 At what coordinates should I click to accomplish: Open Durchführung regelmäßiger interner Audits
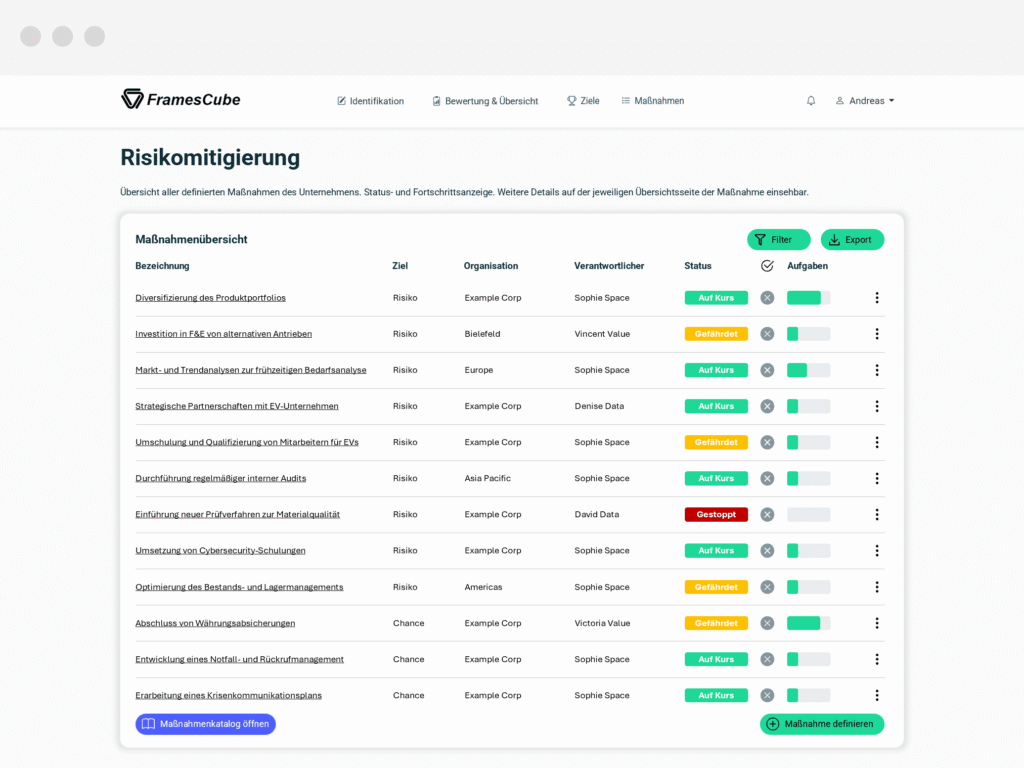[x=221, y=478]
